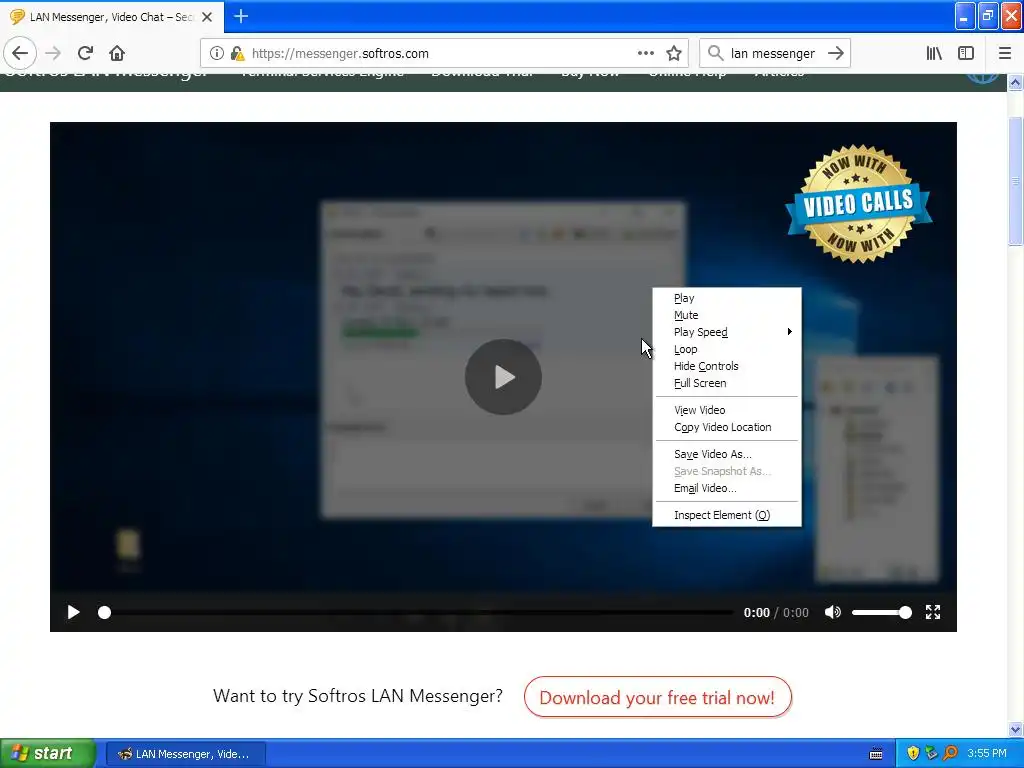Click the padlock warning security icon
This screenshot has height=768, width=1024.
coord(238,53)
